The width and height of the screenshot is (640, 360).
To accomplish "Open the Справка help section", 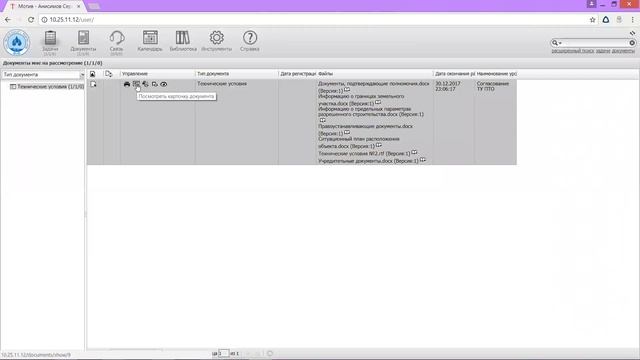I will coord(249,41).
